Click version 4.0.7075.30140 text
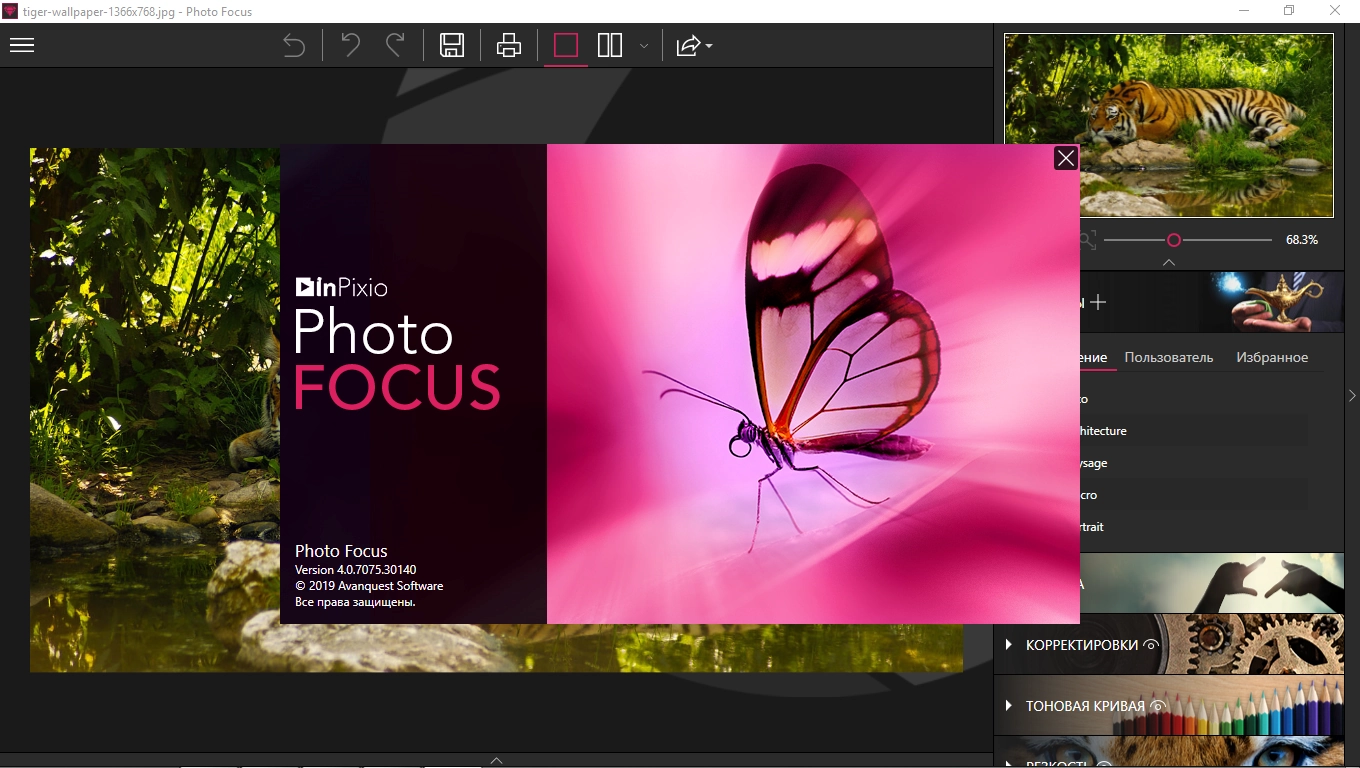 (x=356, y=570)
